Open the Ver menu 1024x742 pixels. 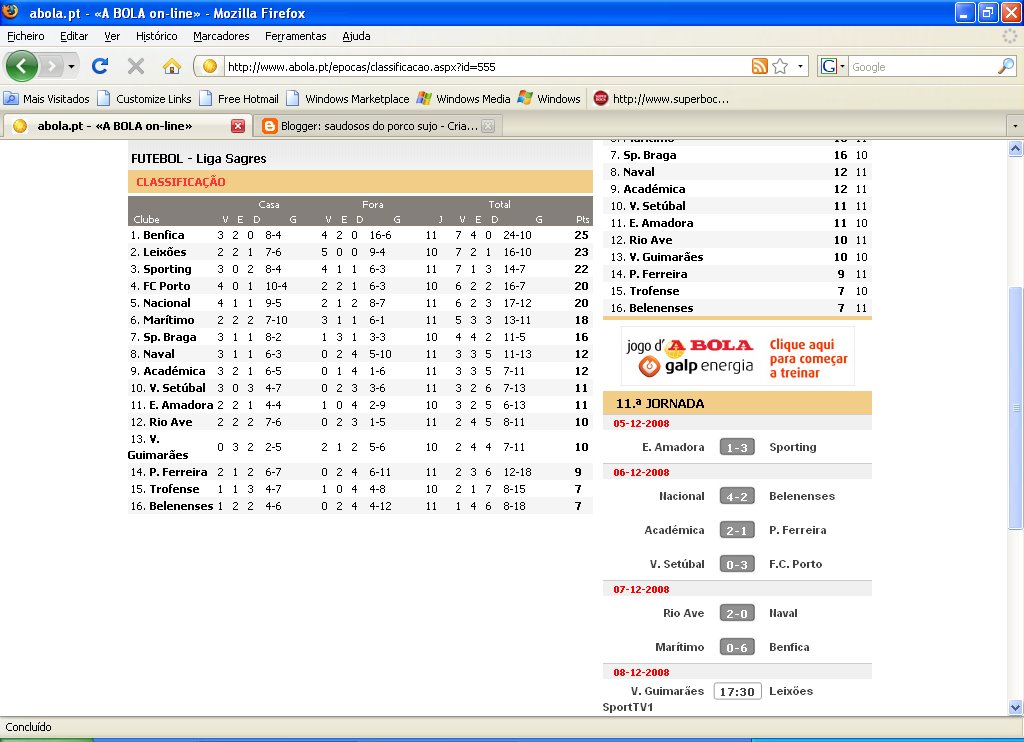pos(112,36)
